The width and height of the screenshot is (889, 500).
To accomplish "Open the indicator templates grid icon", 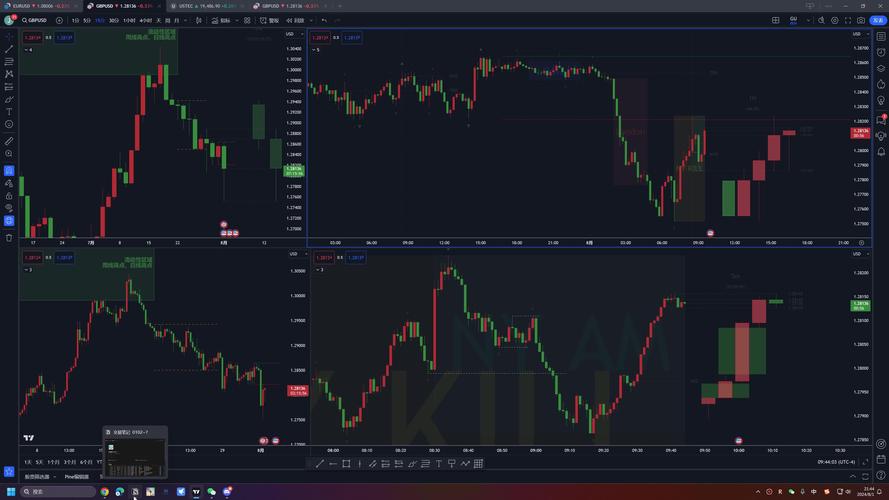I will coord(247,20).
